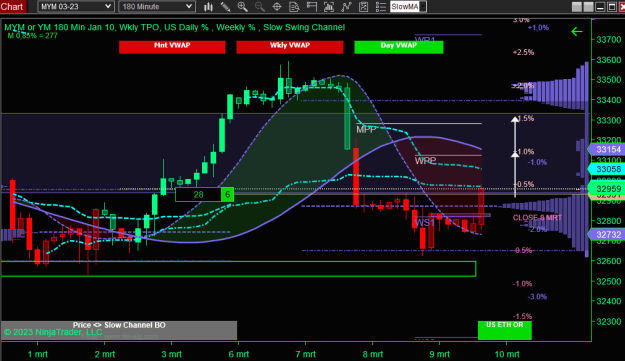Screen dimensions: 625x361
Task: Select the Chart tab
Action: click(12, 6)
